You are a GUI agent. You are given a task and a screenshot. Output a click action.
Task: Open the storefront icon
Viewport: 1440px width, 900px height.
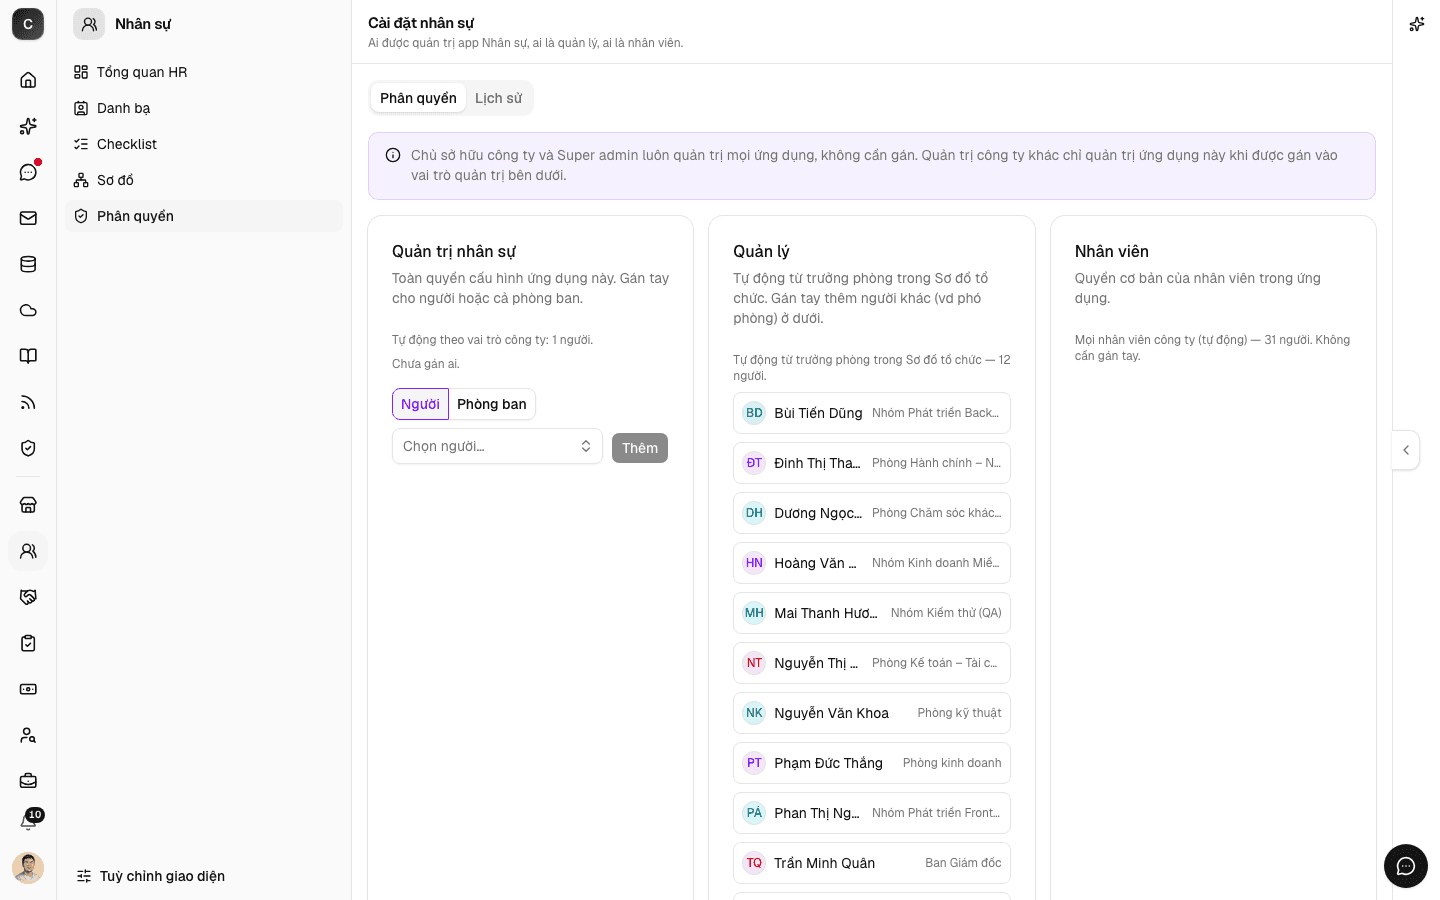[x=28, y=505]
